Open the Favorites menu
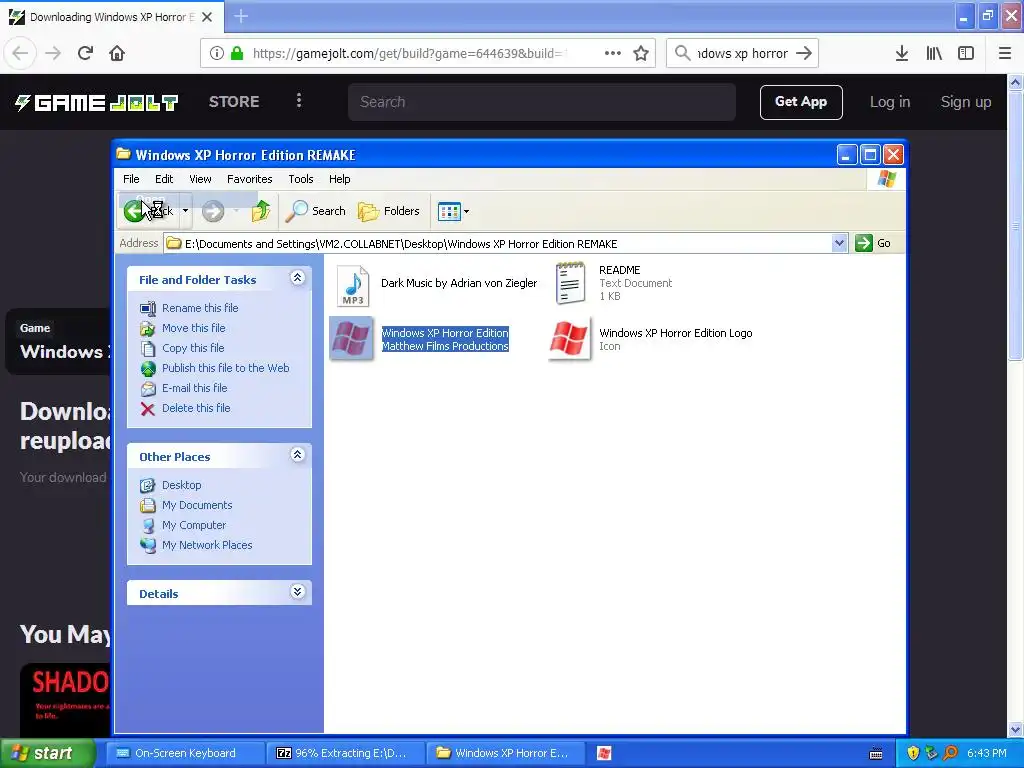 coord(249,179)
